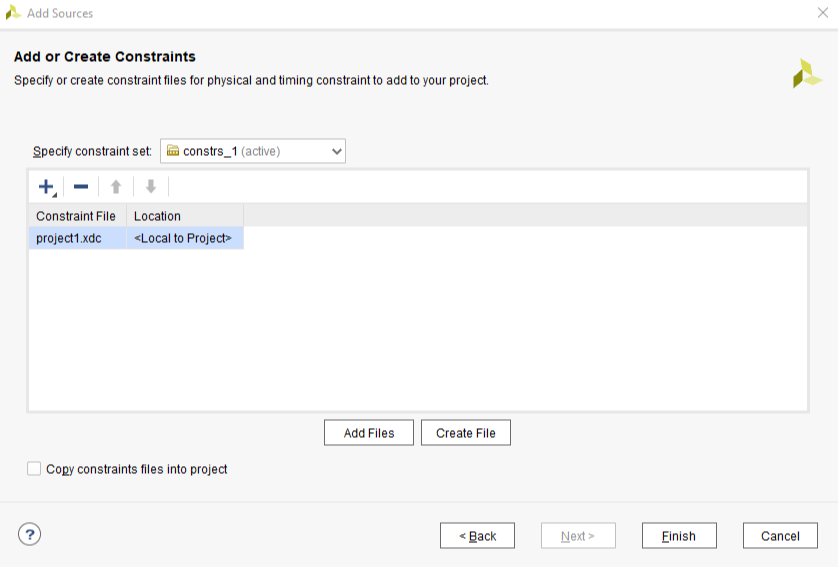Click the plus icon to add constraint

coord(46,187)
